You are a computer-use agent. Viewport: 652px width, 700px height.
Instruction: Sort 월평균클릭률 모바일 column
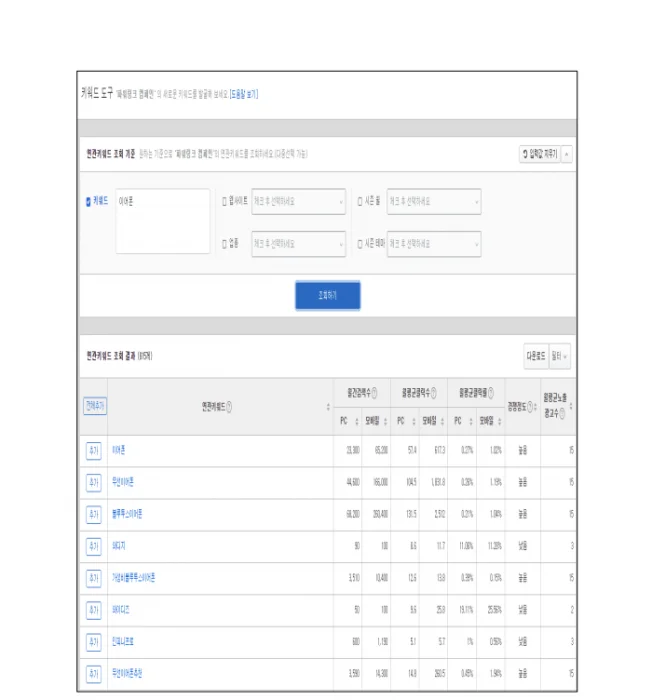point(500,421)
